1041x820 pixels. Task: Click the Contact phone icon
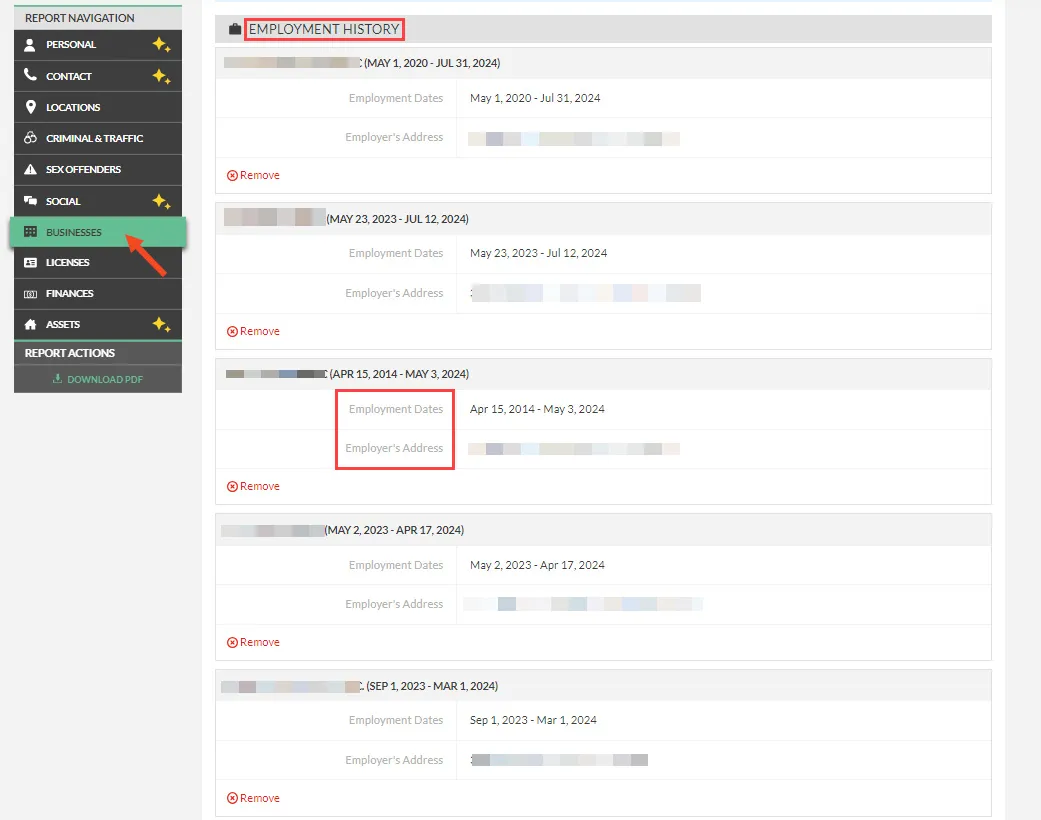[30, 76]
